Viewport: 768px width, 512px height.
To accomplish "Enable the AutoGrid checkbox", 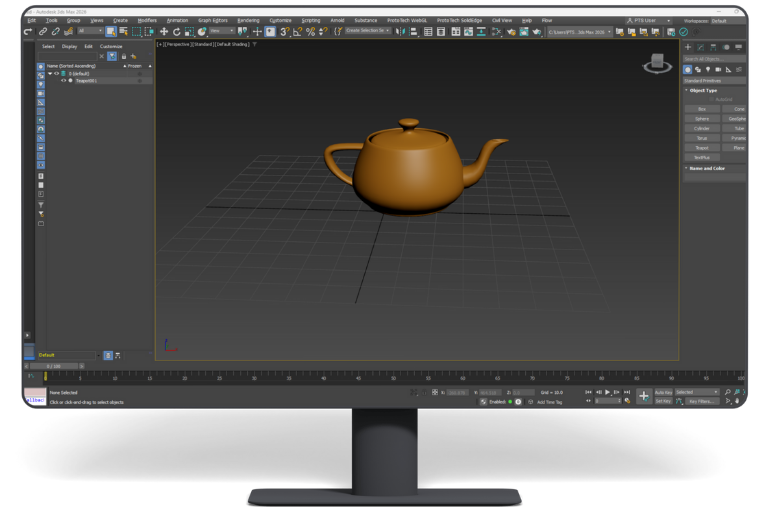I will click(712, 99).
